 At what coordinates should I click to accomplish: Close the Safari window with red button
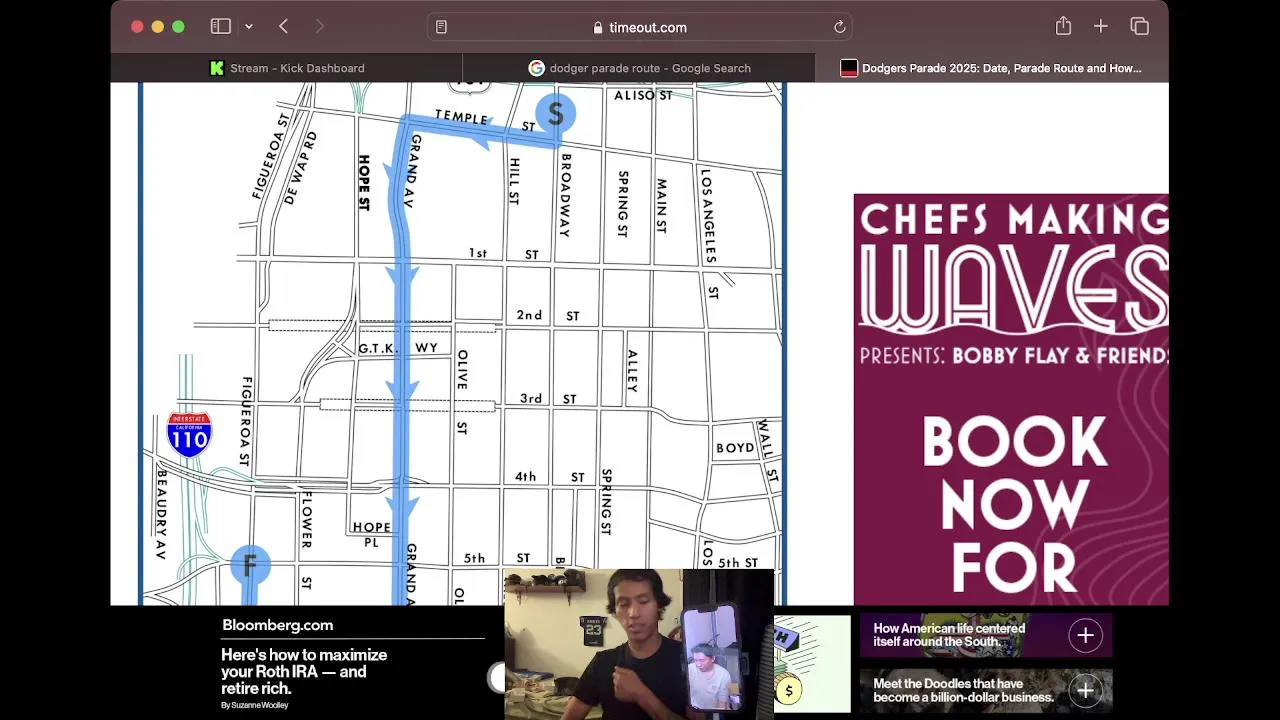(137, 27)
